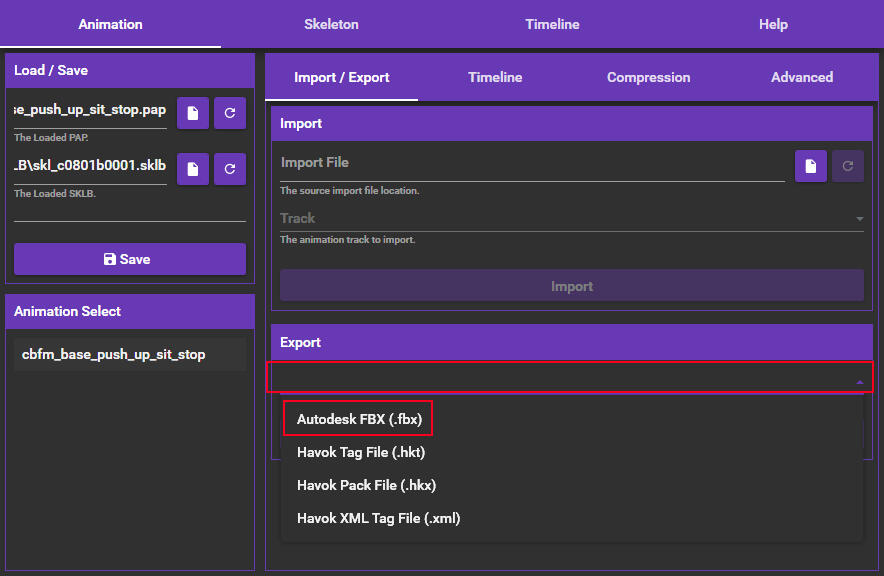This screenshot has height=576, width=884.
Task: Expand the Track dropdown arrow
Action: tap(859, 219)
